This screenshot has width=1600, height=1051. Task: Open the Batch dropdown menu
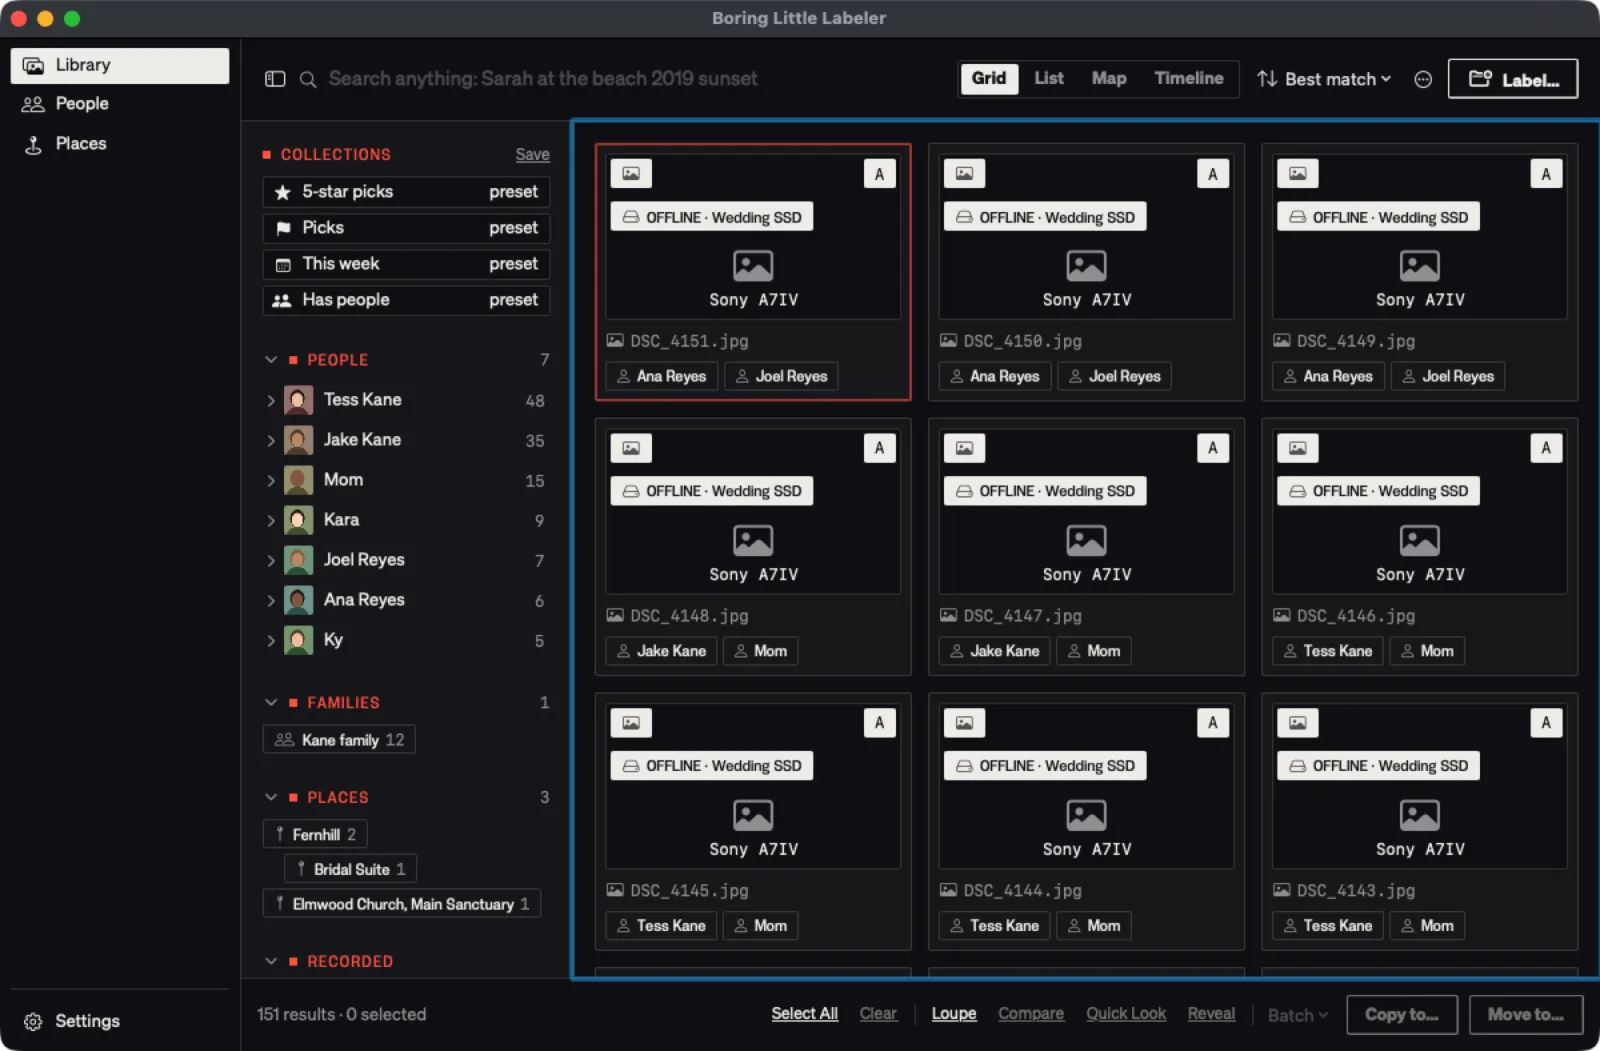coord(1298,1015)
